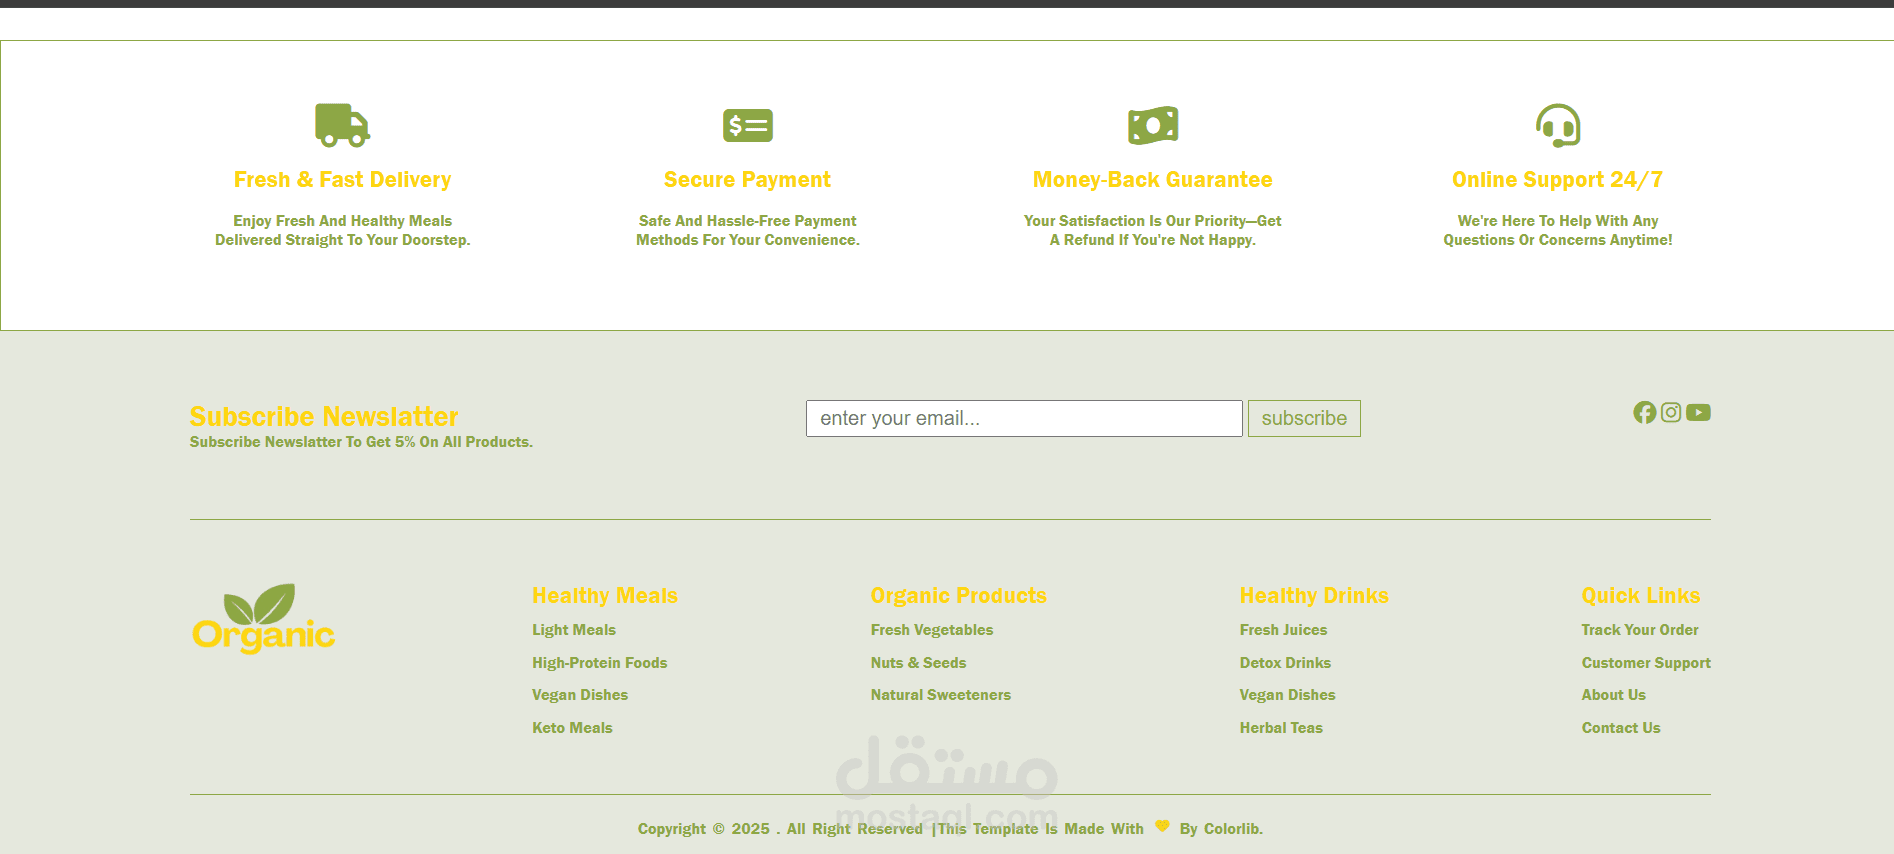This screenshot has height=854, width=1894.
Task: Open the Facebook social icon
Action: click(x=1645, y=412)
